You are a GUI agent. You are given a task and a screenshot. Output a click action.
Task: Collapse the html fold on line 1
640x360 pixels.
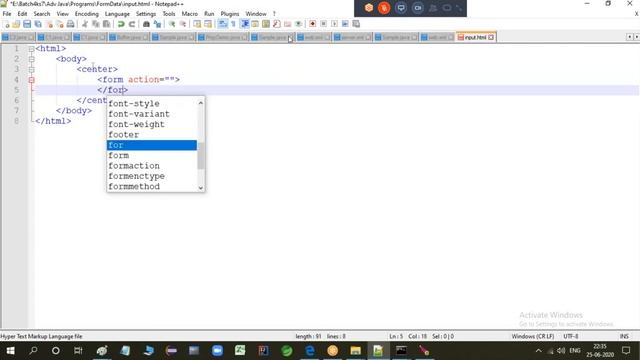(31, 49)
